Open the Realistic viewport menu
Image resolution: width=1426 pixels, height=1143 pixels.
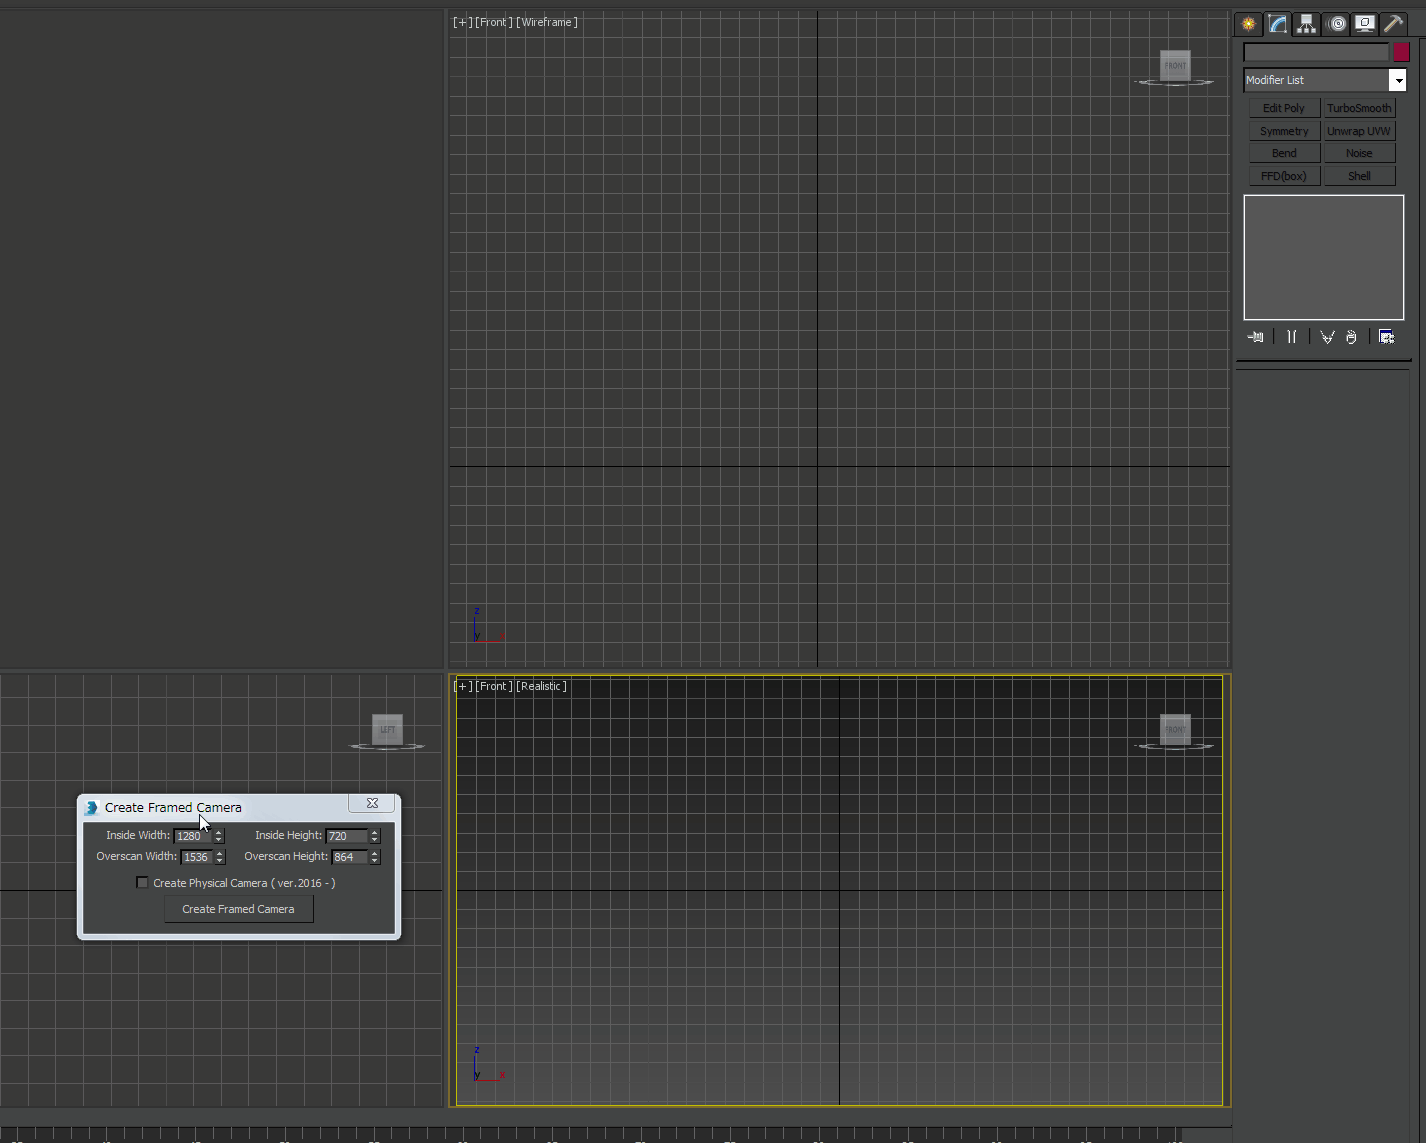541,686
